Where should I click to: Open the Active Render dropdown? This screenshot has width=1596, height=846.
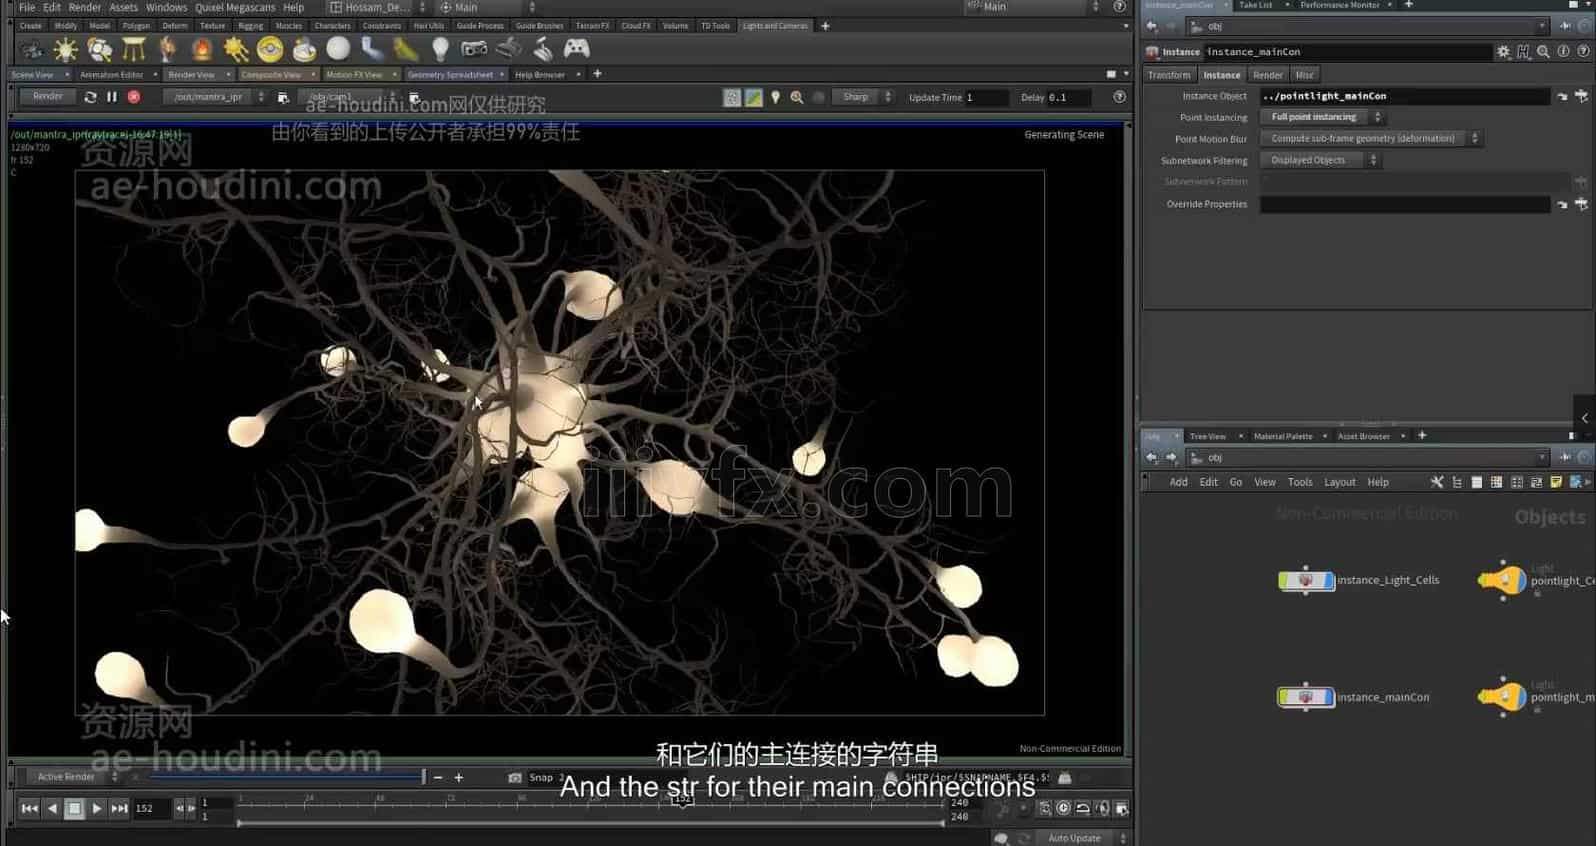click(70, 777)
